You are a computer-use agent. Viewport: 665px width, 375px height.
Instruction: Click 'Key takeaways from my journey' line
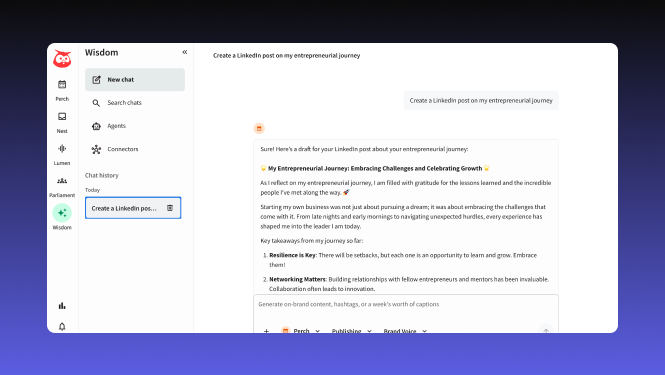pos(312,241)
